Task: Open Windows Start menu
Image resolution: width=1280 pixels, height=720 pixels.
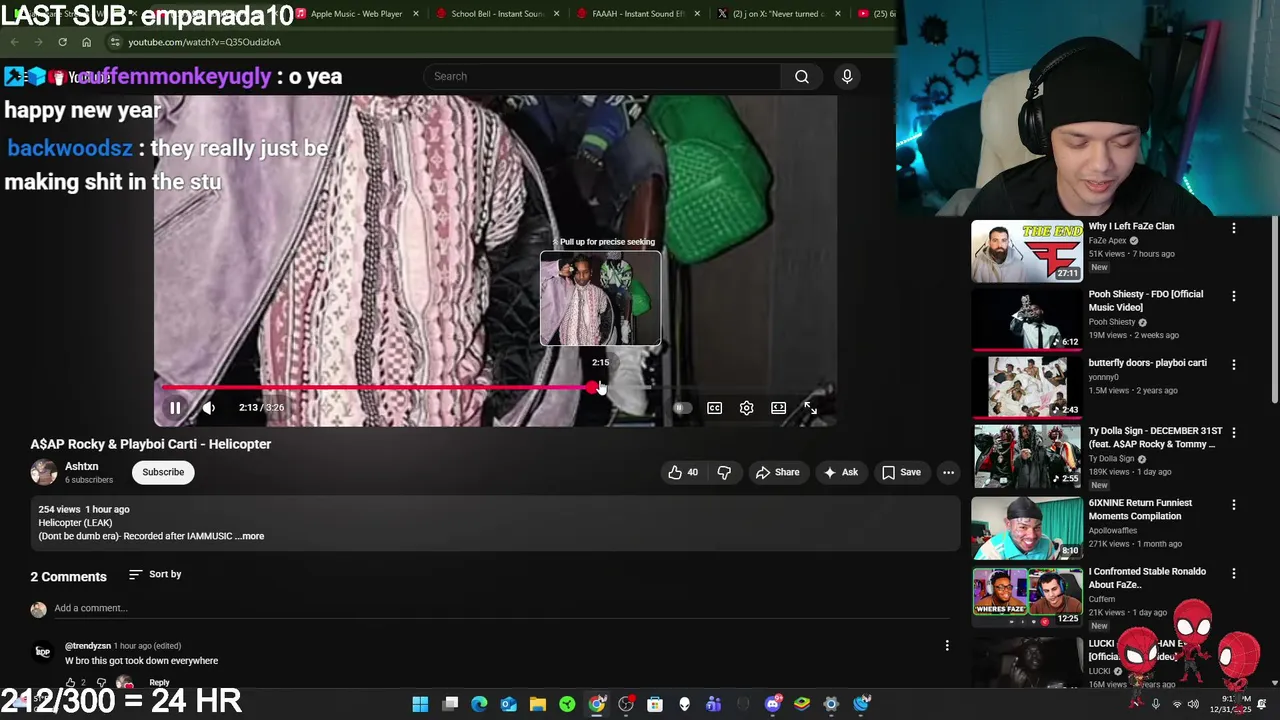Action: coord(420,704)
